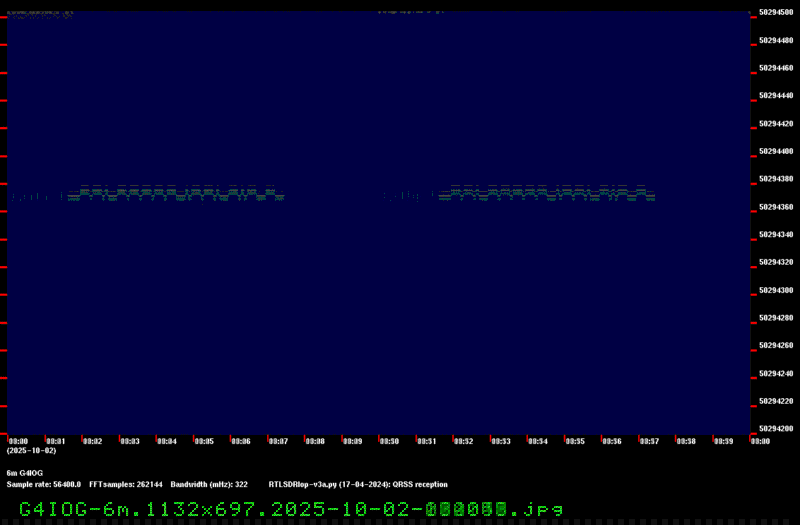Click the 00:09 time label
This screenshot has width=800, height=525.
pyautogui.click(x=353, y=441)
